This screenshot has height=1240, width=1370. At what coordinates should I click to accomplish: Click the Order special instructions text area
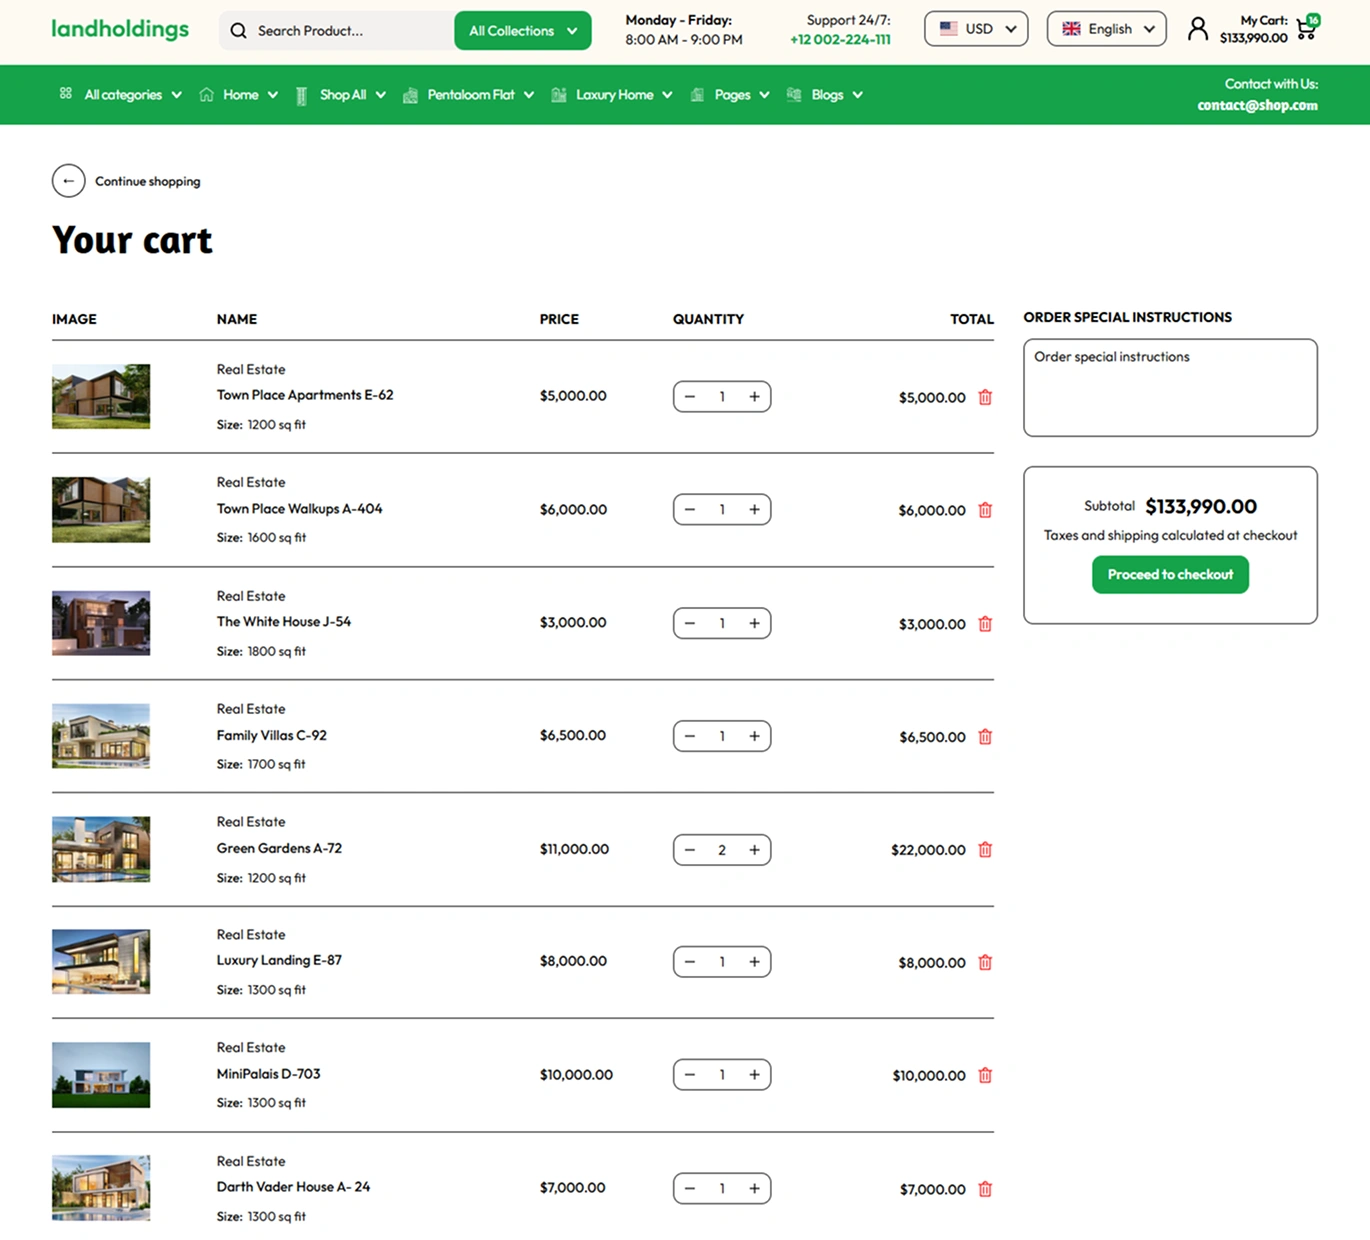pos(1170,387)
